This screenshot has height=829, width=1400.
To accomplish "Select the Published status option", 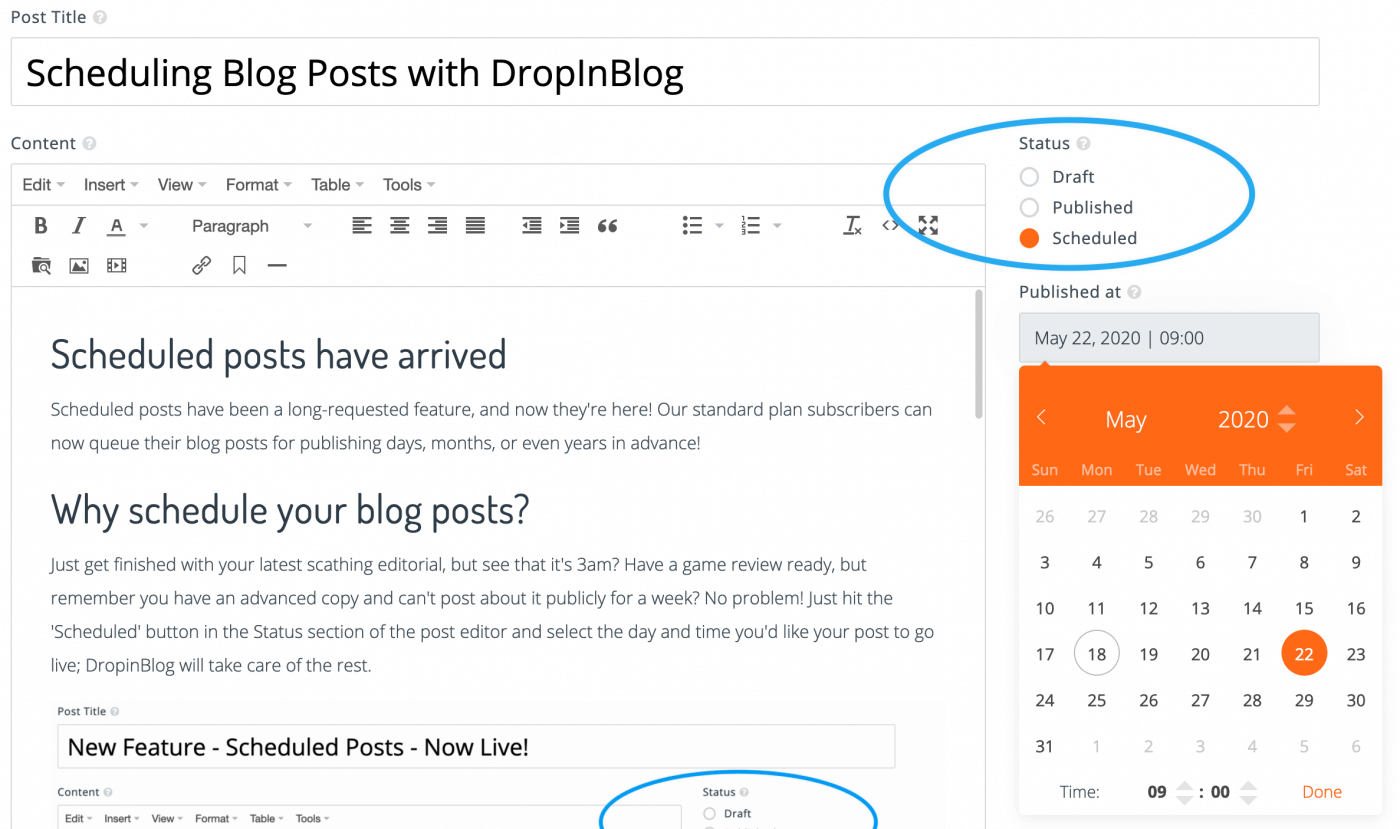I will click(1029, 207).
